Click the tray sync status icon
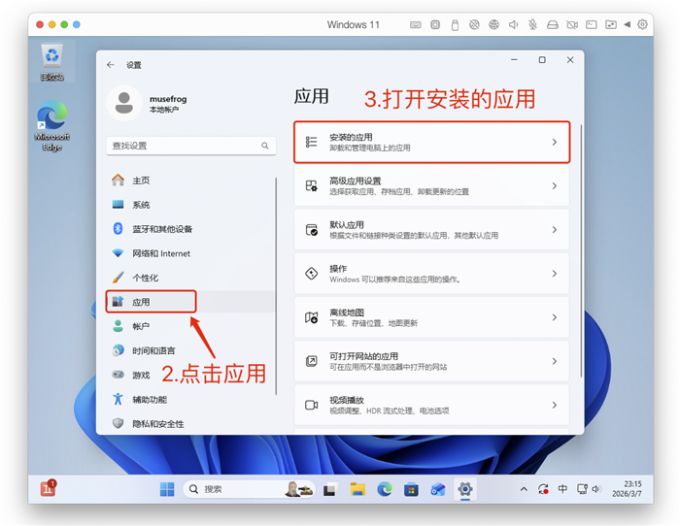Viewport: 680px width, 526px height. pyautogui.click(x=543, y=489)
